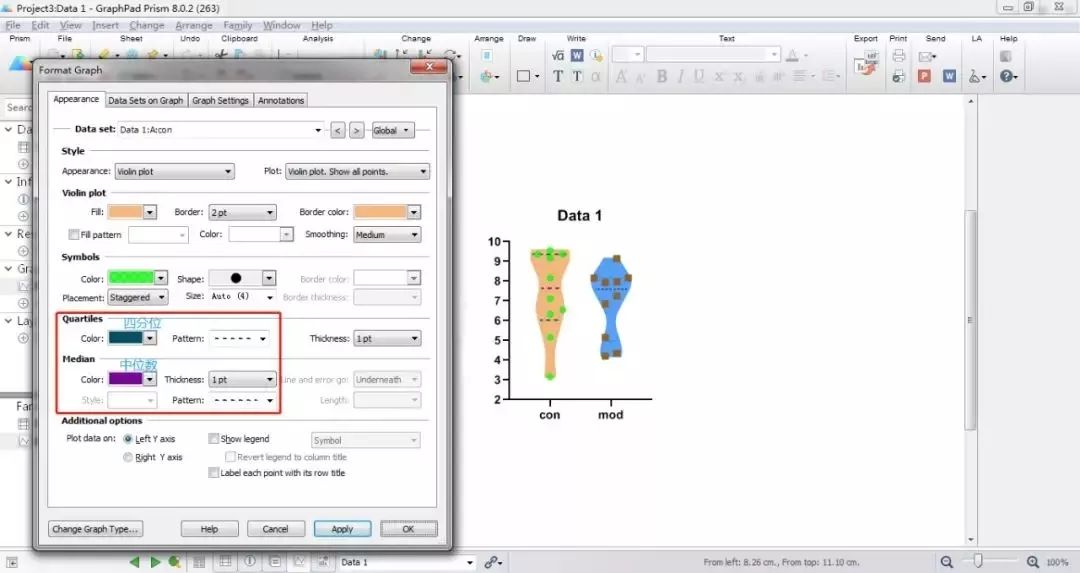Screen dimensions: 1080x573
Task: Click the graph vertical scrollbar
Action: pyautogui.click(x=970, y=320)
